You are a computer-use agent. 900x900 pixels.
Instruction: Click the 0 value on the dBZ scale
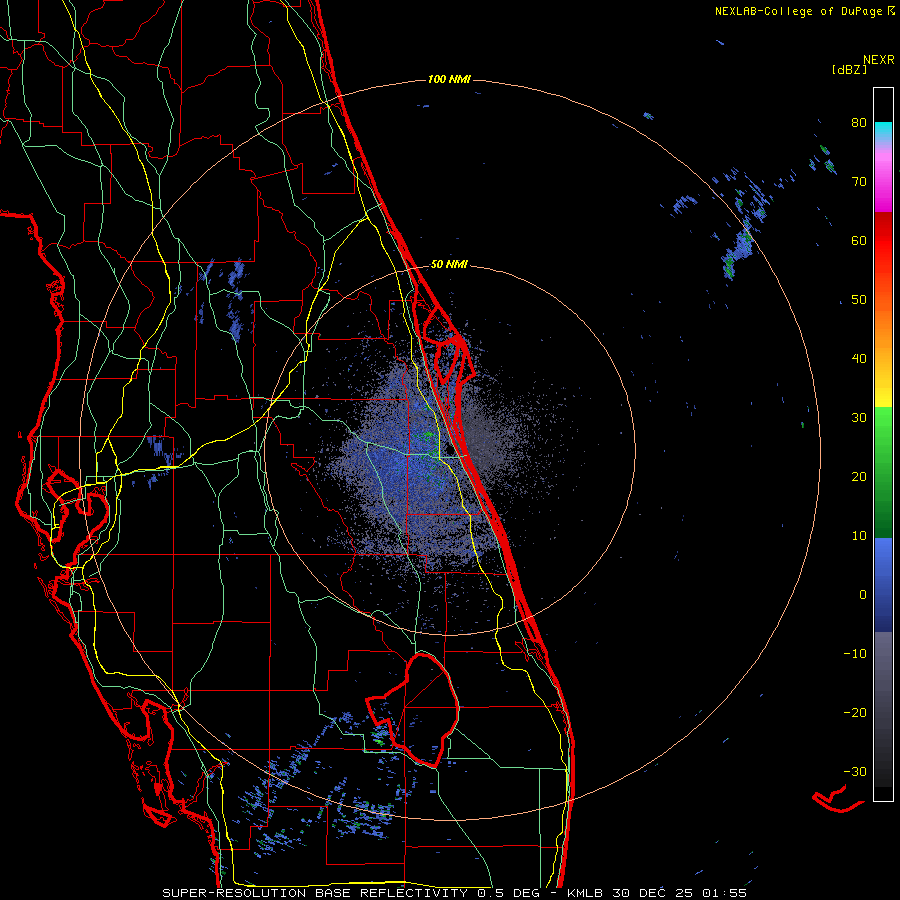coord(863,595)
